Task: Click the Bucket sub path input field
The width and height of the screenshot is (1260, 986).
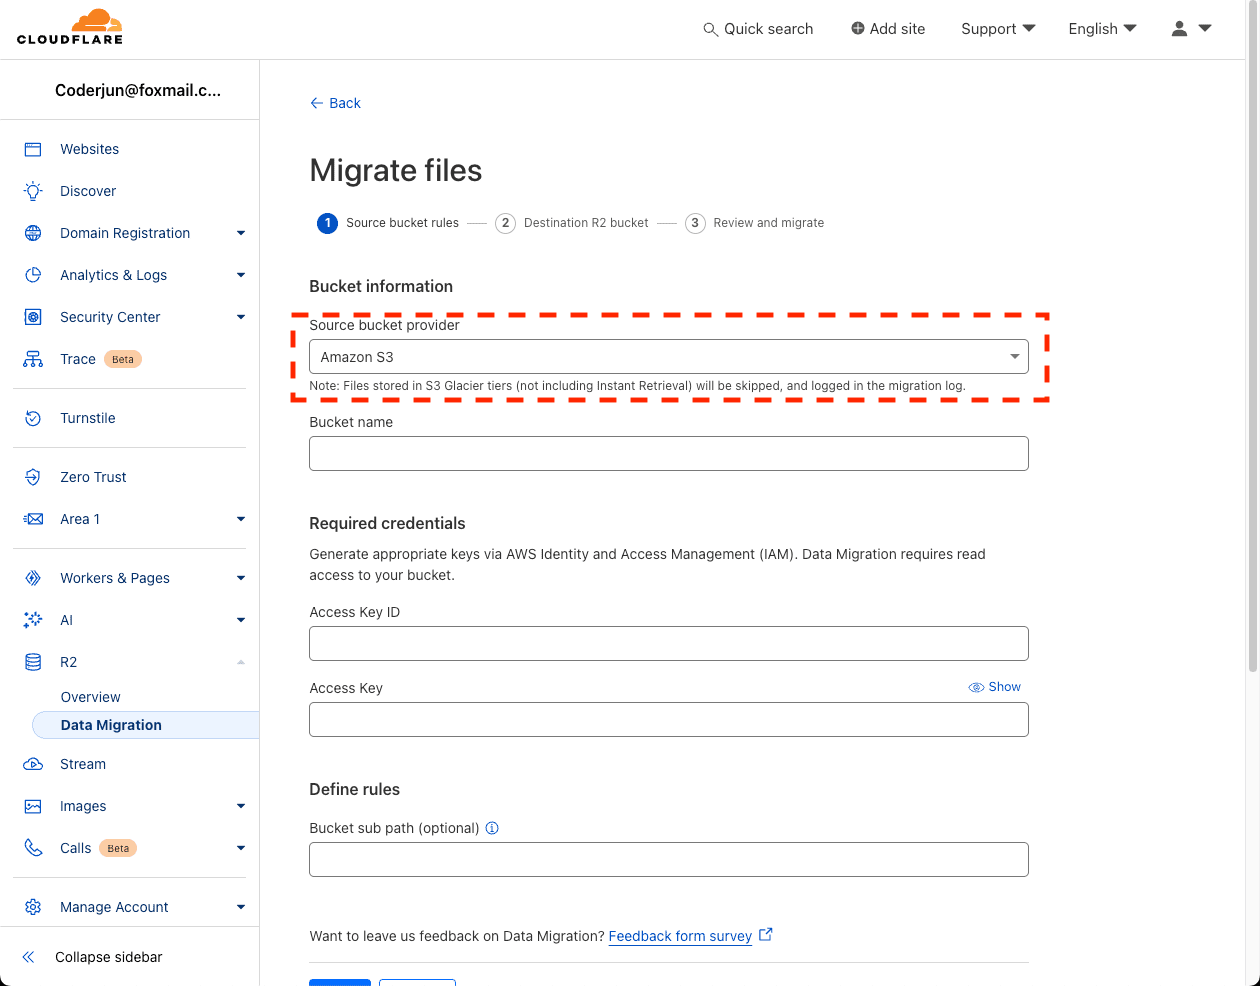Action: [x=669, y=860]
